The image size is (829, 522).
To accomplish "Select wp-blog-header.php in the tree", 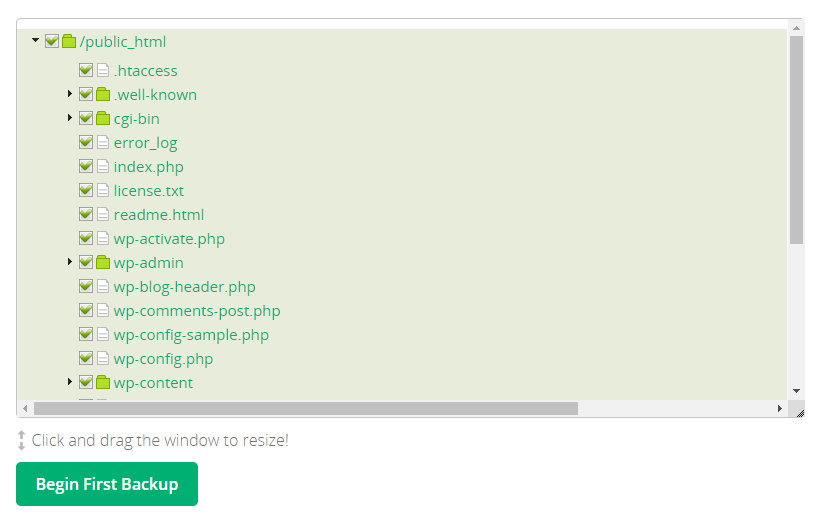I will click(185, 287).
